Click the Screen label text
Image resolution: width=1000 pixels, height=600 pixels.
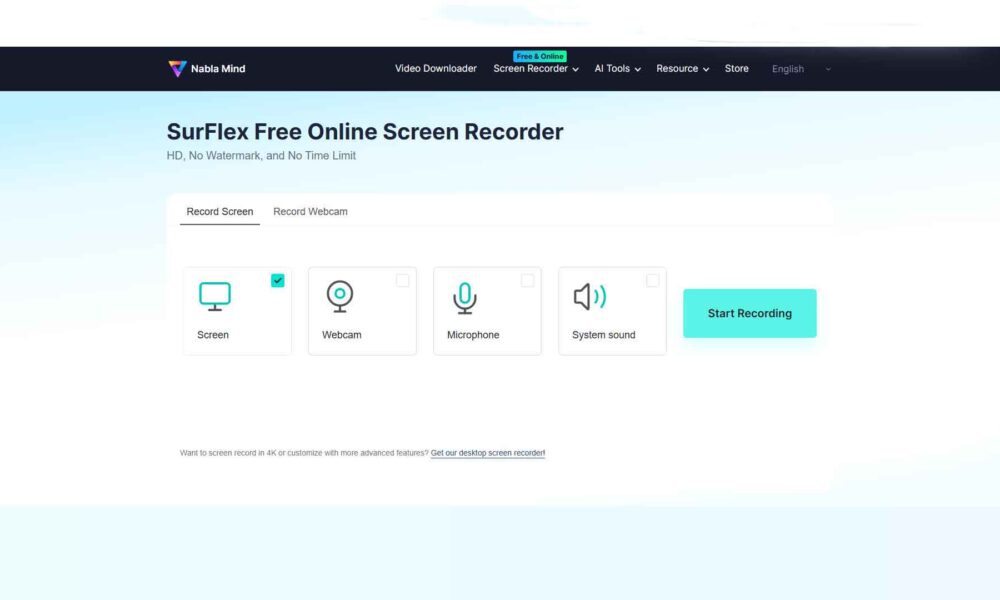(x=212, y=335)
